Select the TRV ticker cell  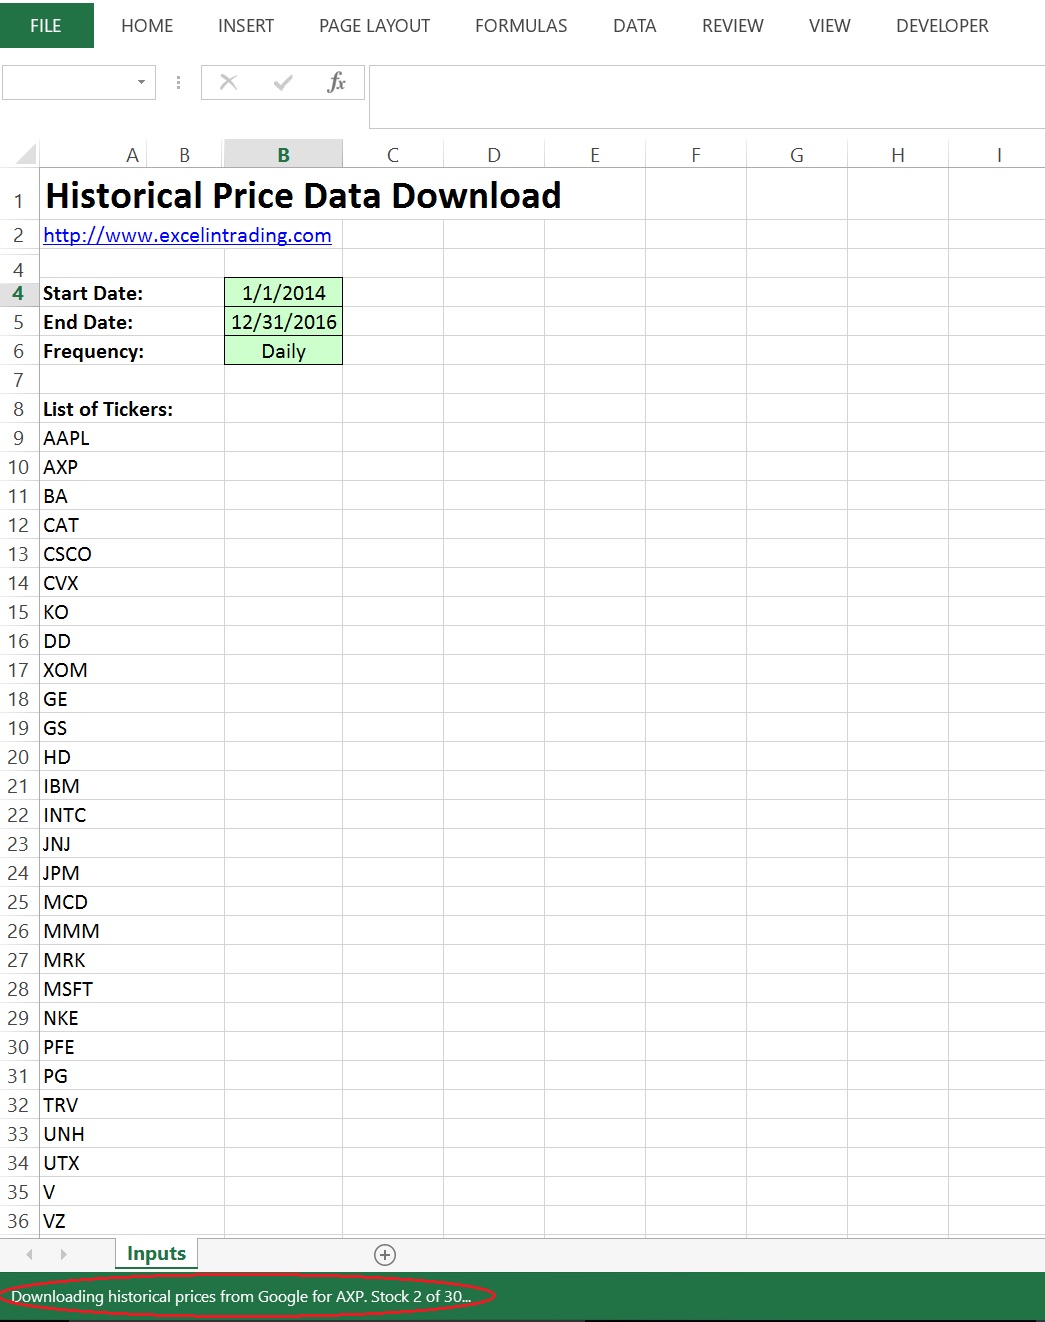pos(132,1105)
